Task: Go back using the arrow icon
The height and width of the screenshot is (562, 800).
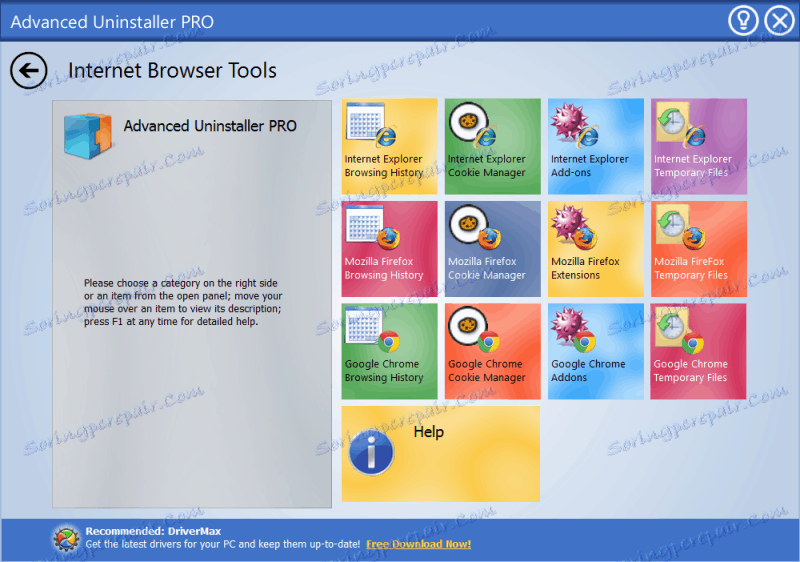Action: click(29, 70)
